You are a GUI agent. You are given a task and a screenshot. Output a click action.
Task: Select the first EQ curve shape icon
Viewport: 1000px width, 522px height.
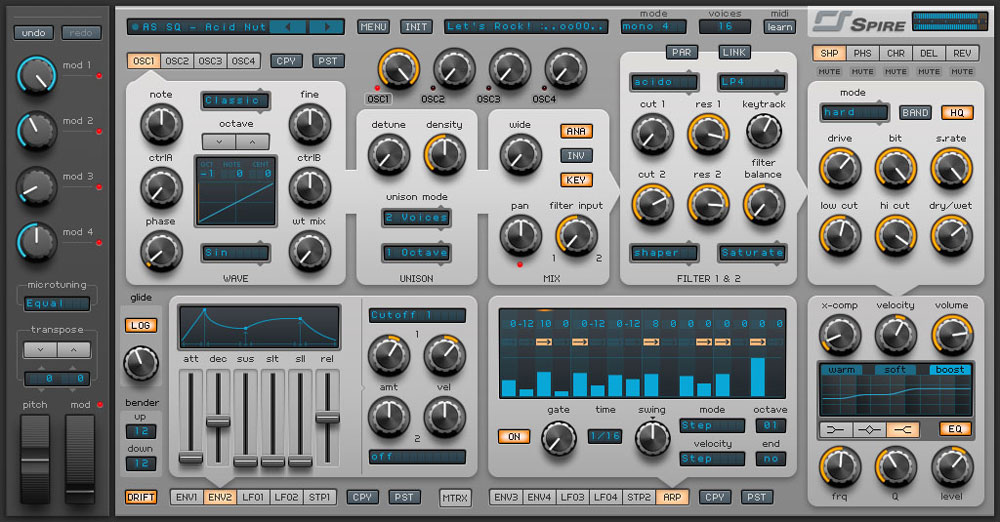pos(835,429)
